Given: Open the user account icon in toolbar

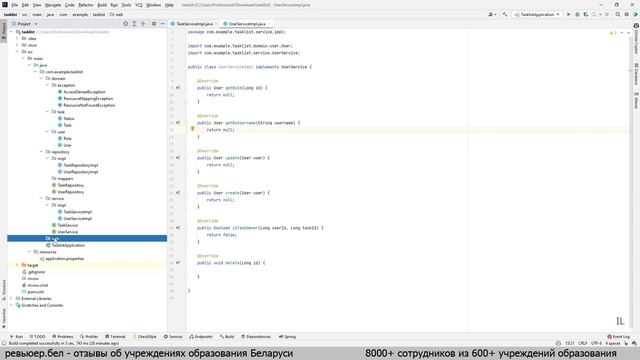Looking at the screenshot, I should pyautogui.click(x=492, y=14).
